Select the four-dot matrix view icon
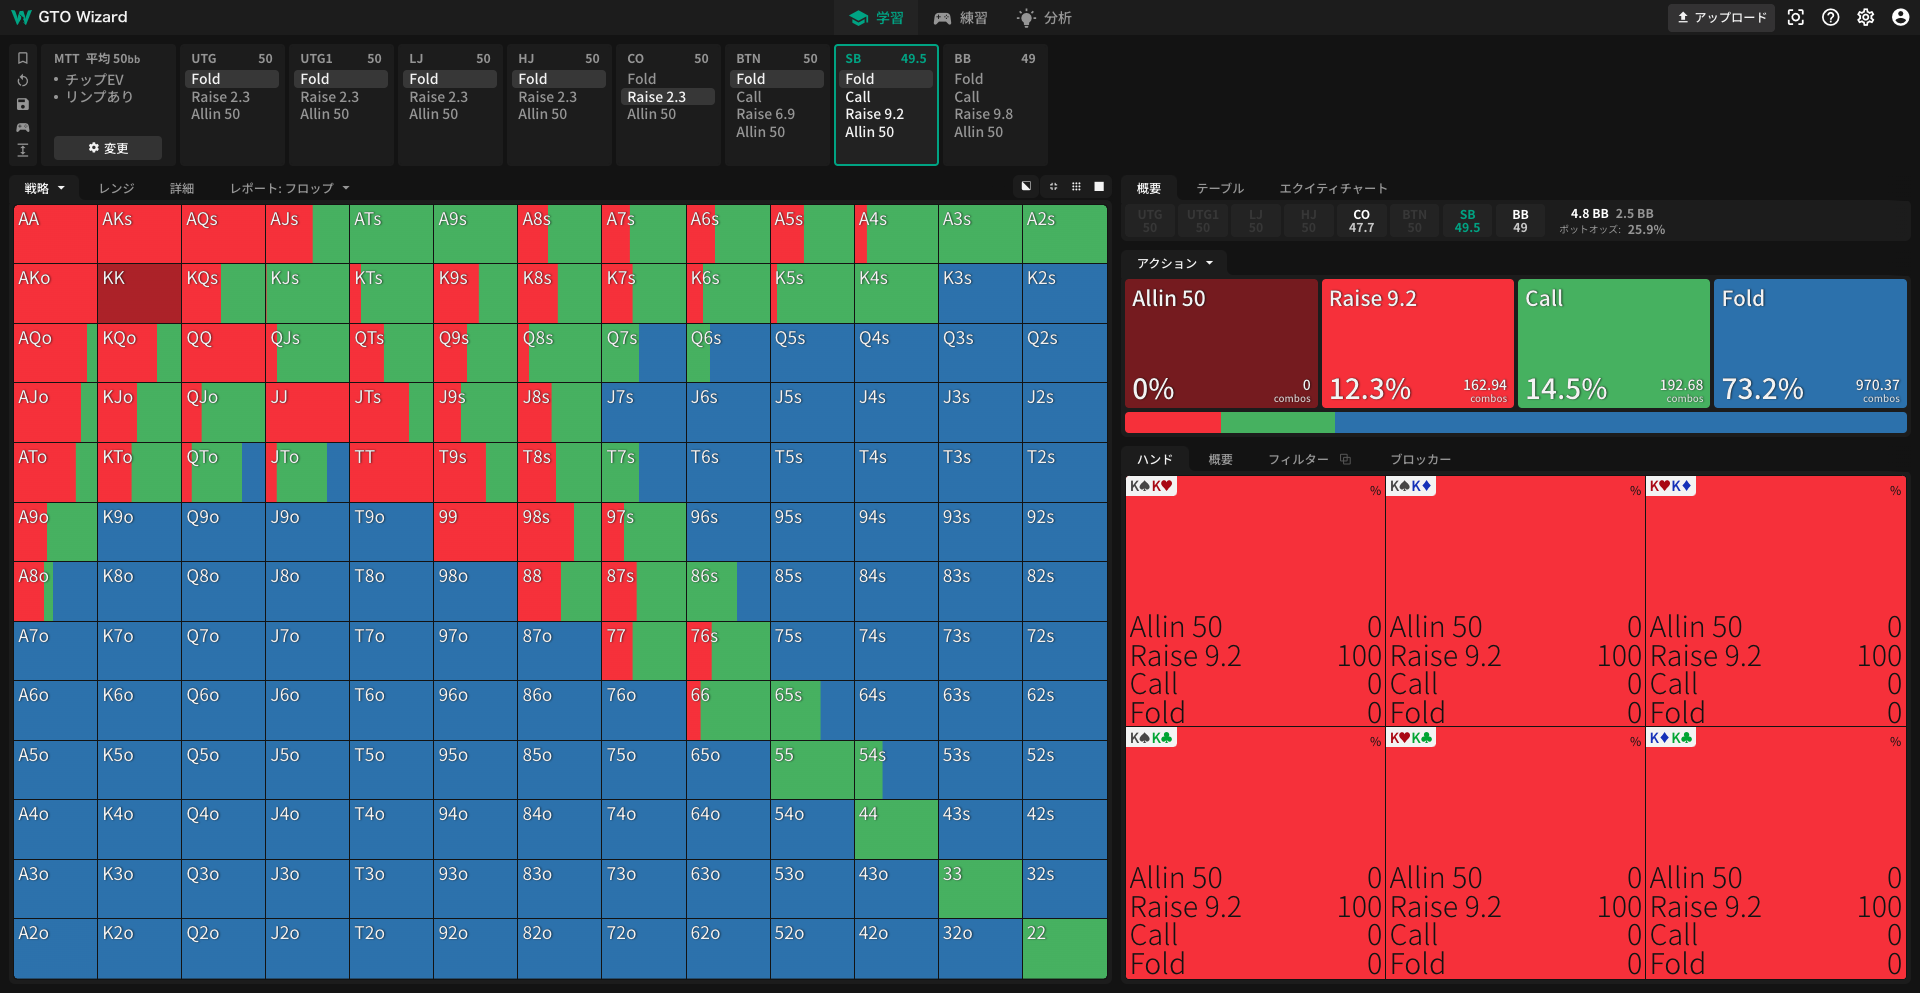Screen dimensions: 1920x993 pos(1053,186)
